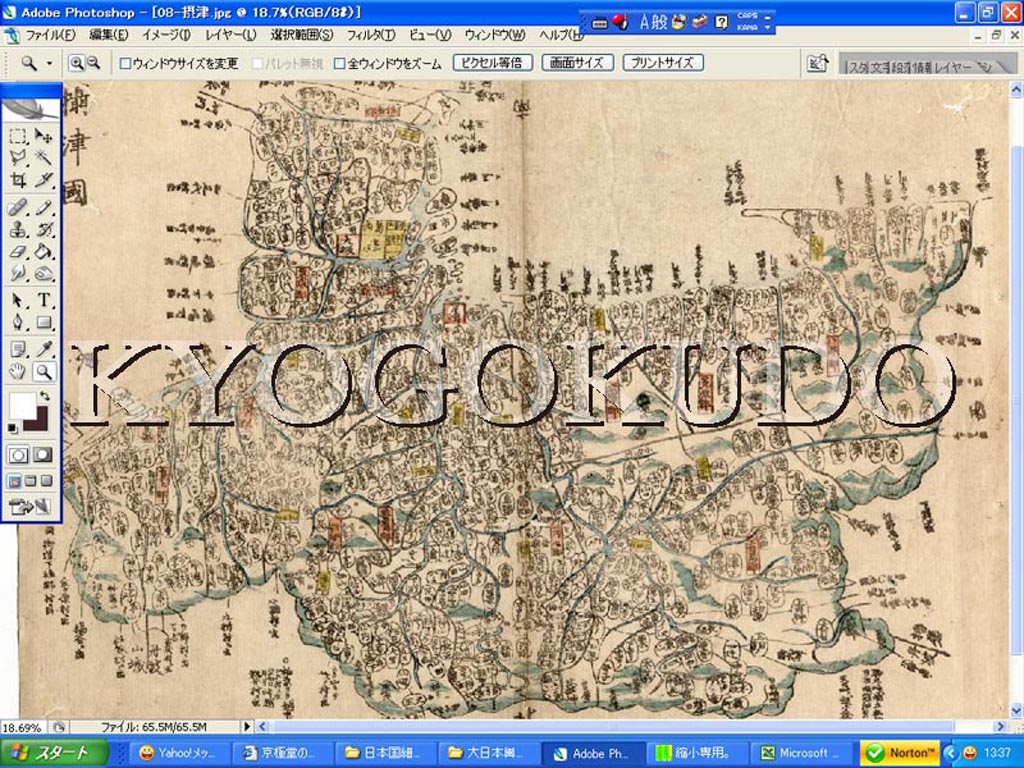The image size is (1024, 768).
Task: Click the zoom percentage field showing 18.69%
Action: coord(24,727)
